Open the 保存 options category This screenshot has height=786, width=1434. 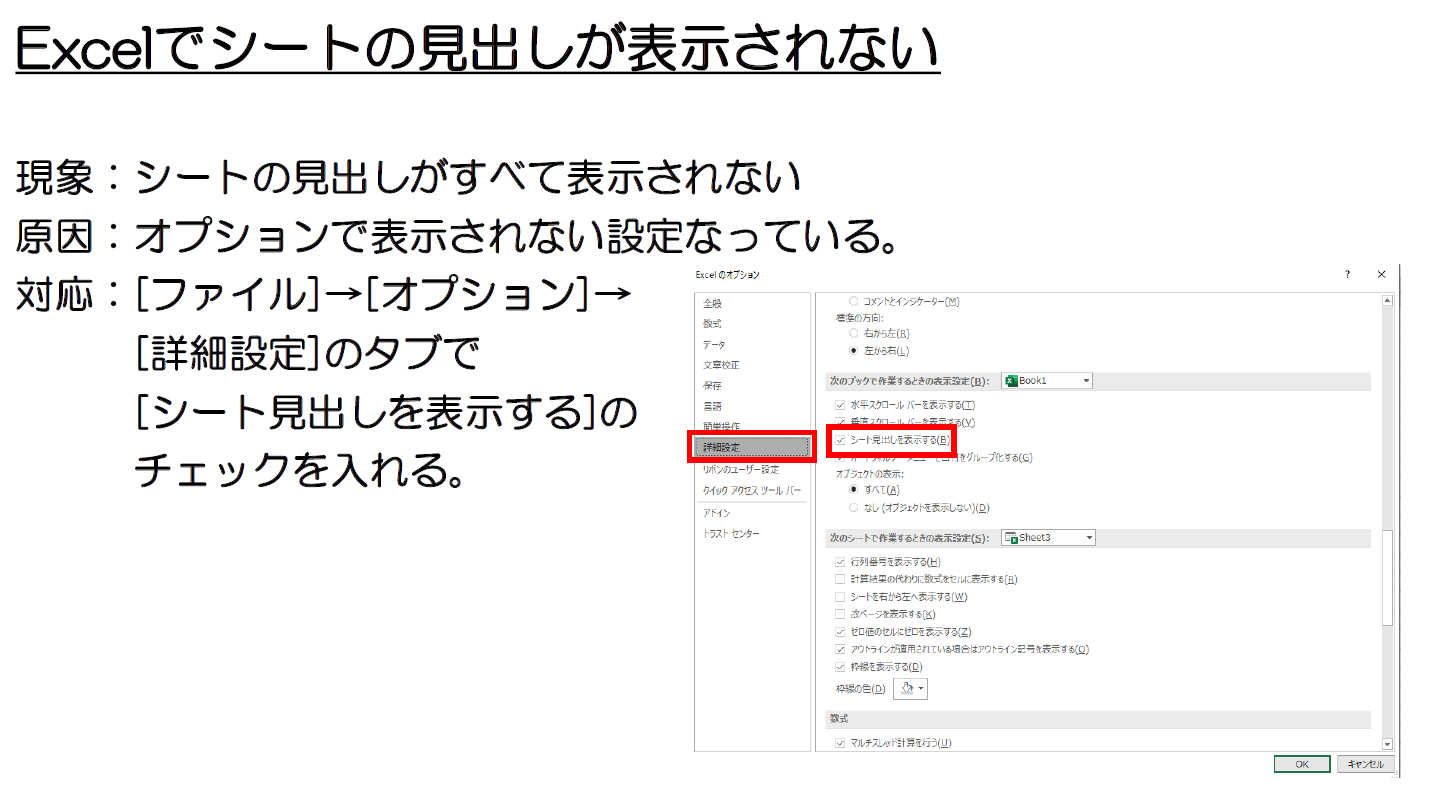pyautogui.click(x=751, y=385)
